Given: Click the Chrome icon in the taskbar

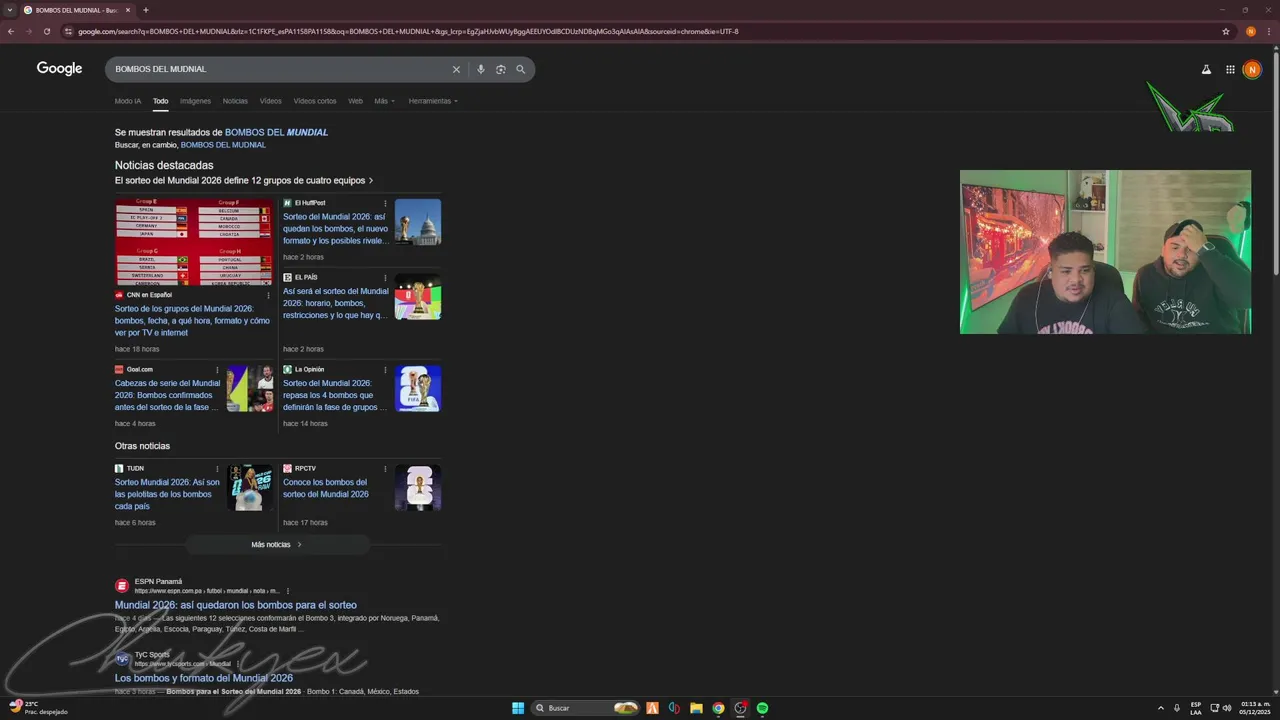Looking at the screenshot, I should (x=718, y=708).
